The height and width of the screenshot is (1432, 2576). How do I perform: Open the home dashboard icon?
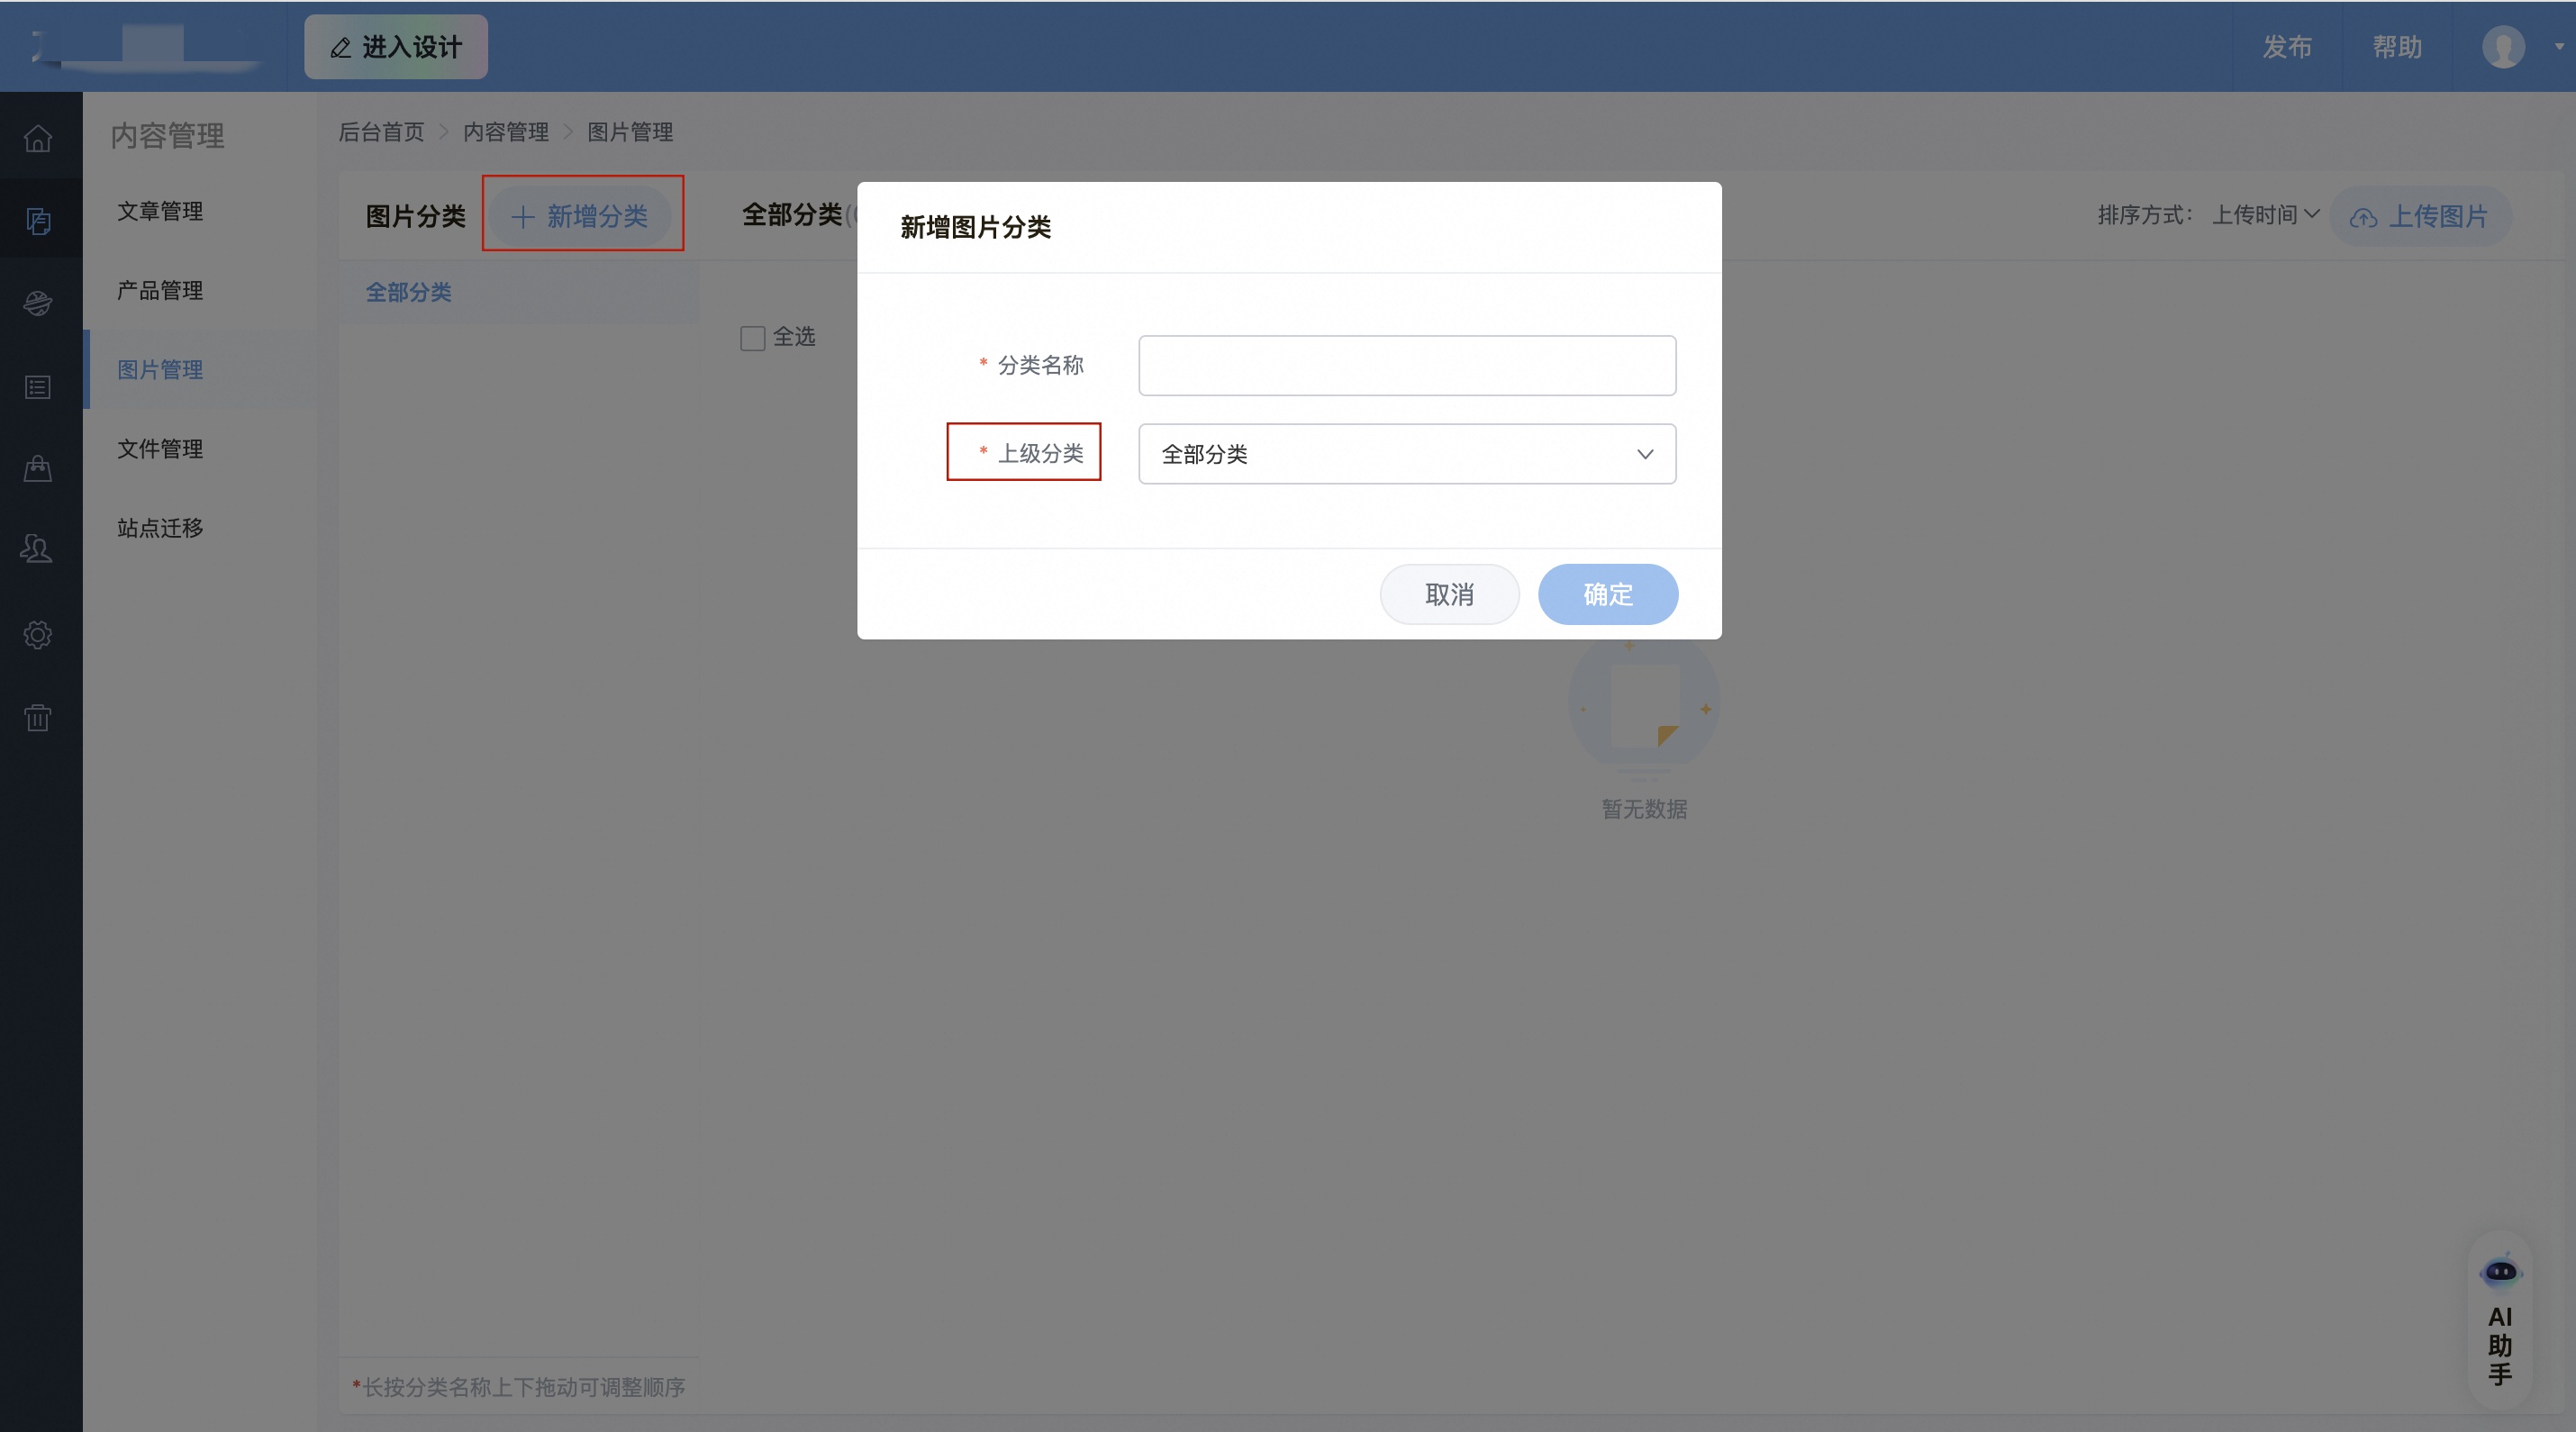coord(38,137)
